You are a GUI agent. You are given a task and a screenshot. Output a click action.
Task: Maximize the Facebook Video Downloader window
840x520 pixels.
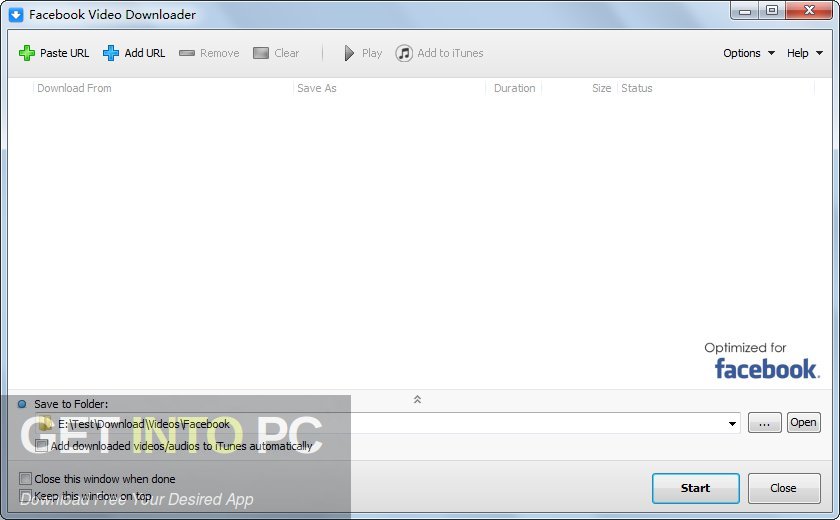click(x=771, y=11)
